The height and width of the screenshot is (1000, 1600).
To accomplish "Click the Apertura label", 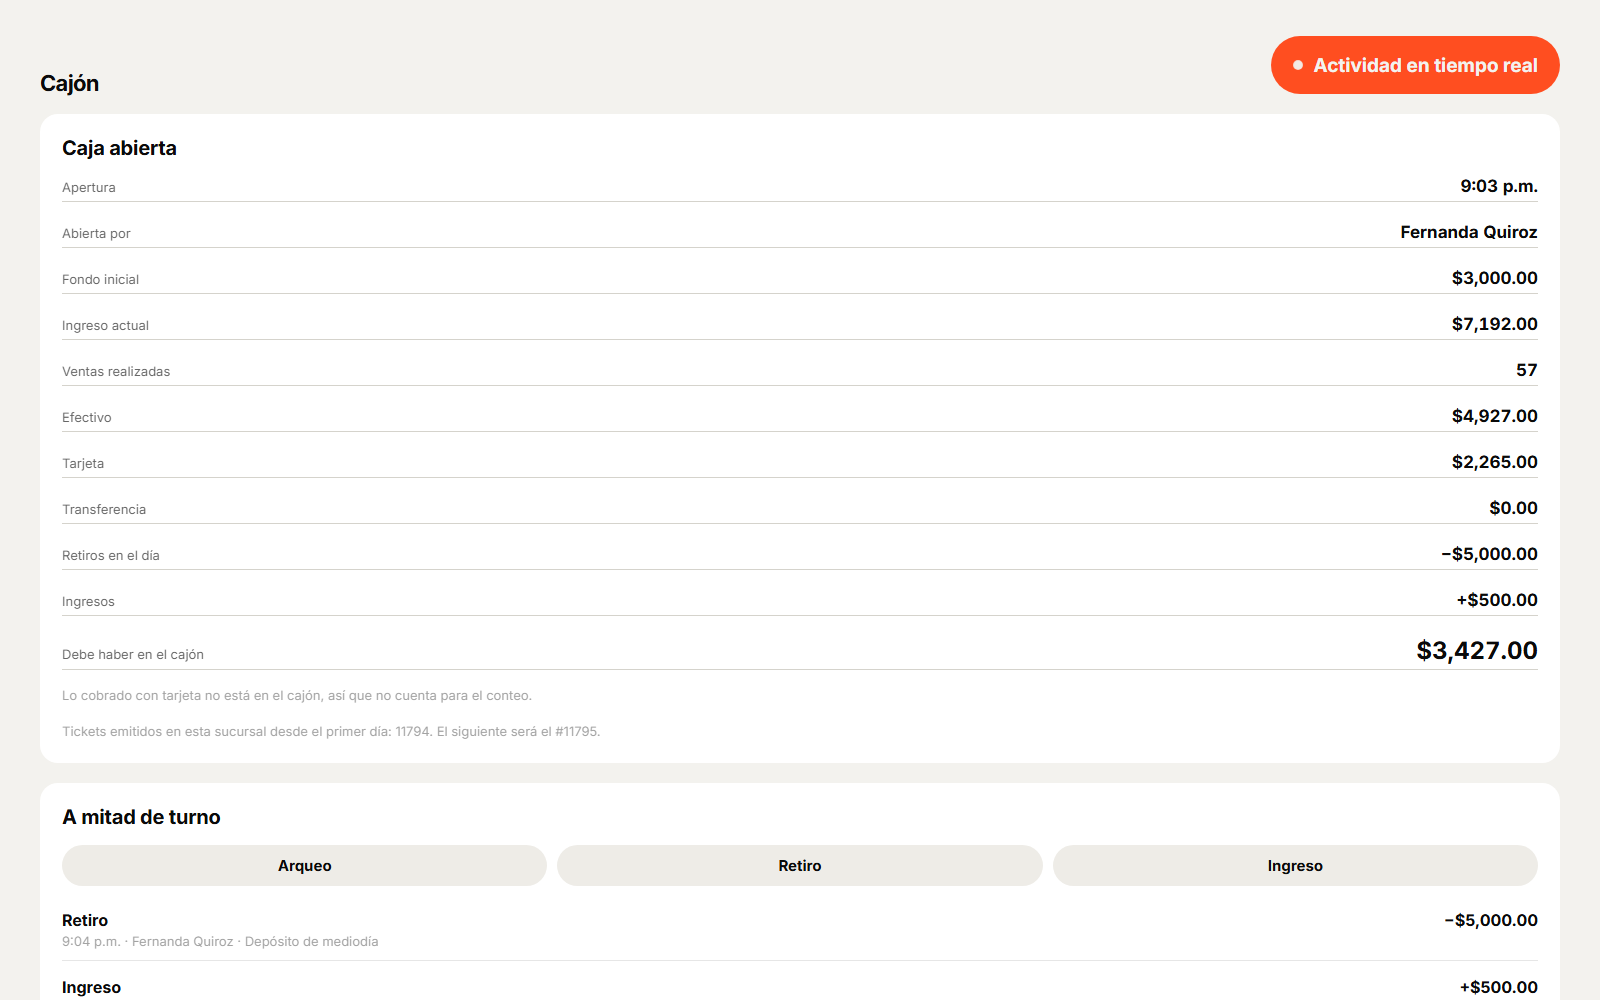I will [x=89, y=188].
